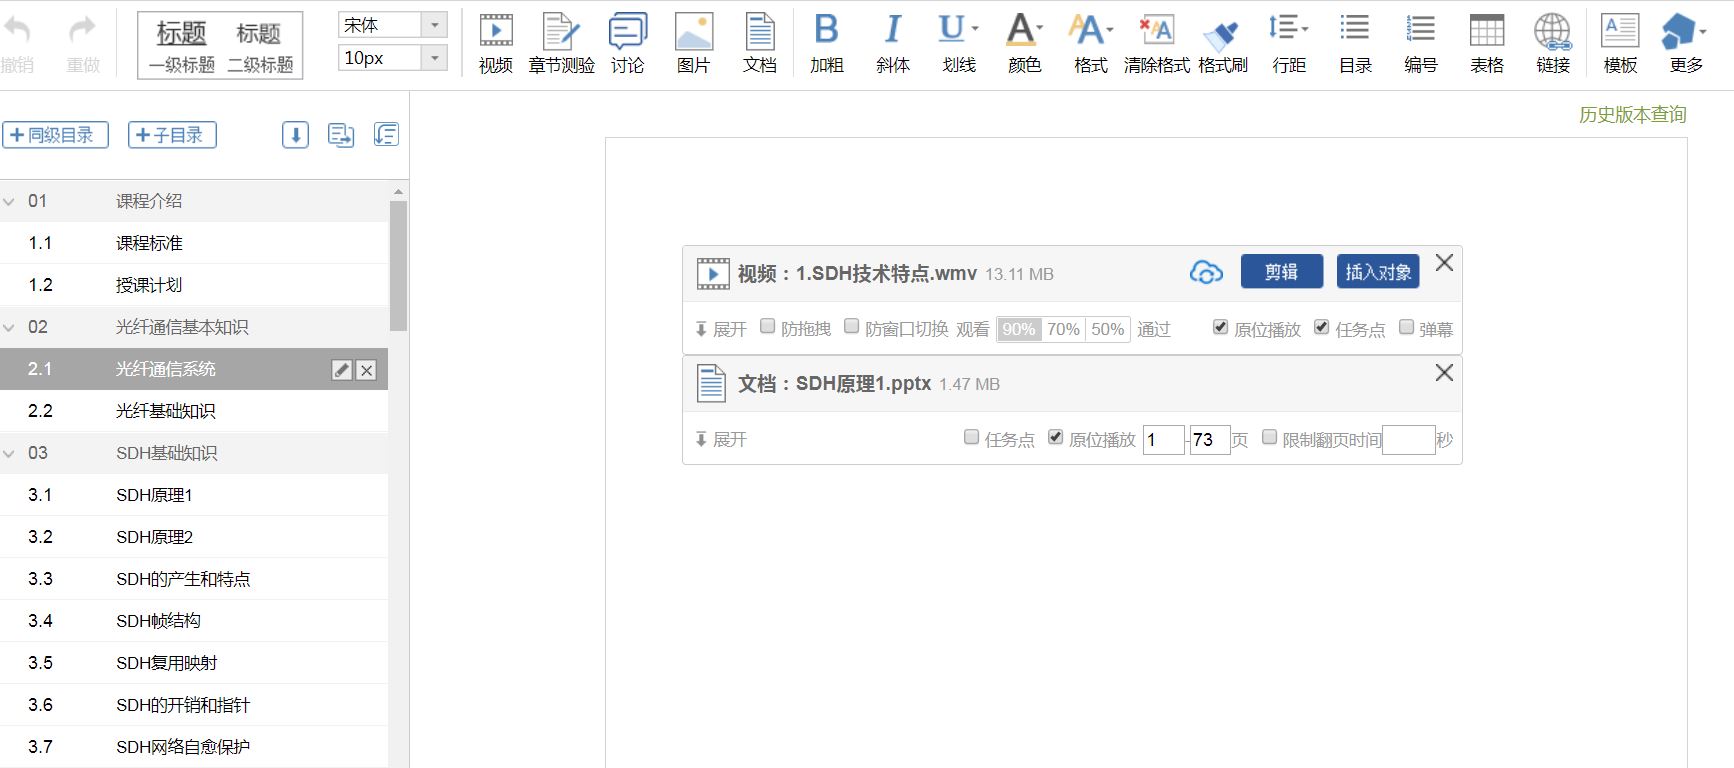This screenshot has height=768, width=1734.
Task: Apply the 一级标题 heading style
Action: [181, 46]
